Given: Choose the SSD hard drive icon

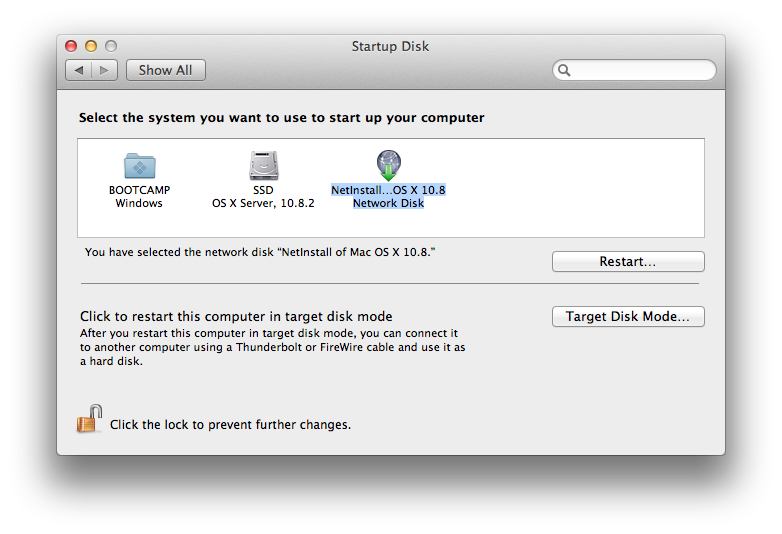Looking at the screenshot, I should [x=263, y=165].
